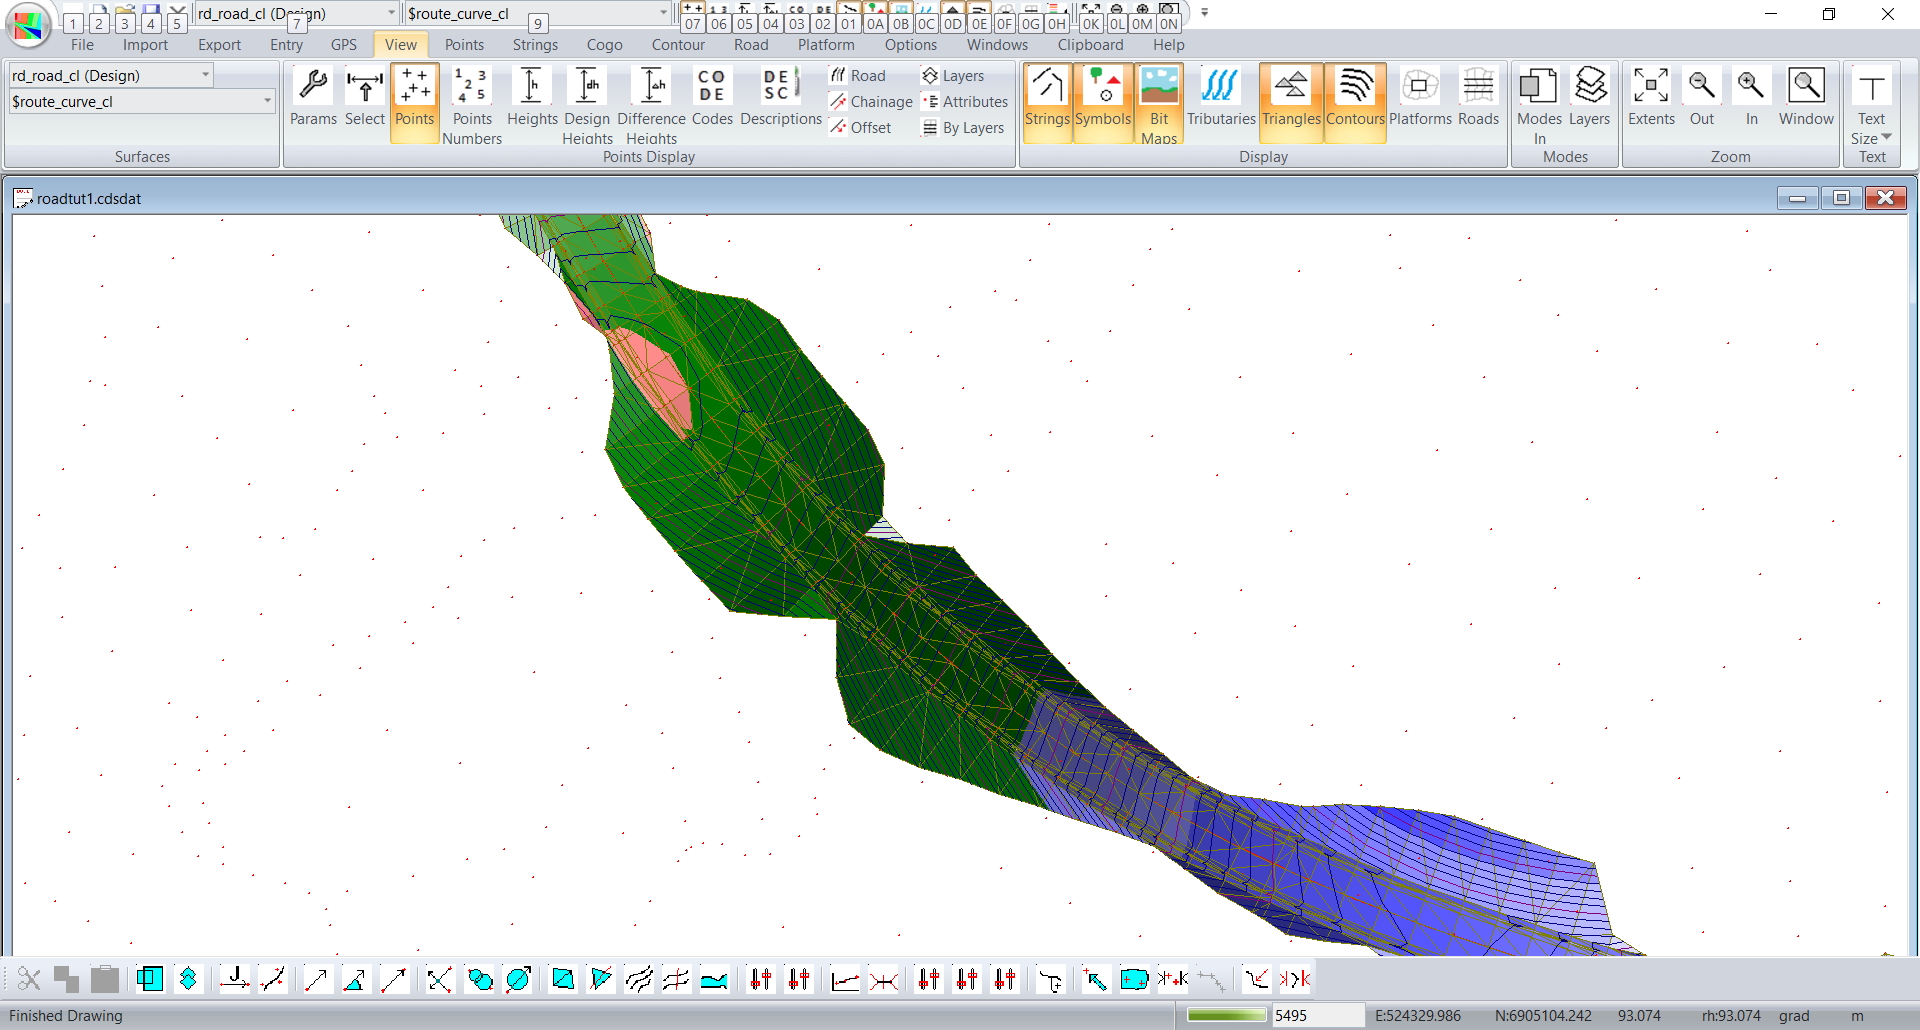Switch to the Road ribbon tab

click(750, 45)
